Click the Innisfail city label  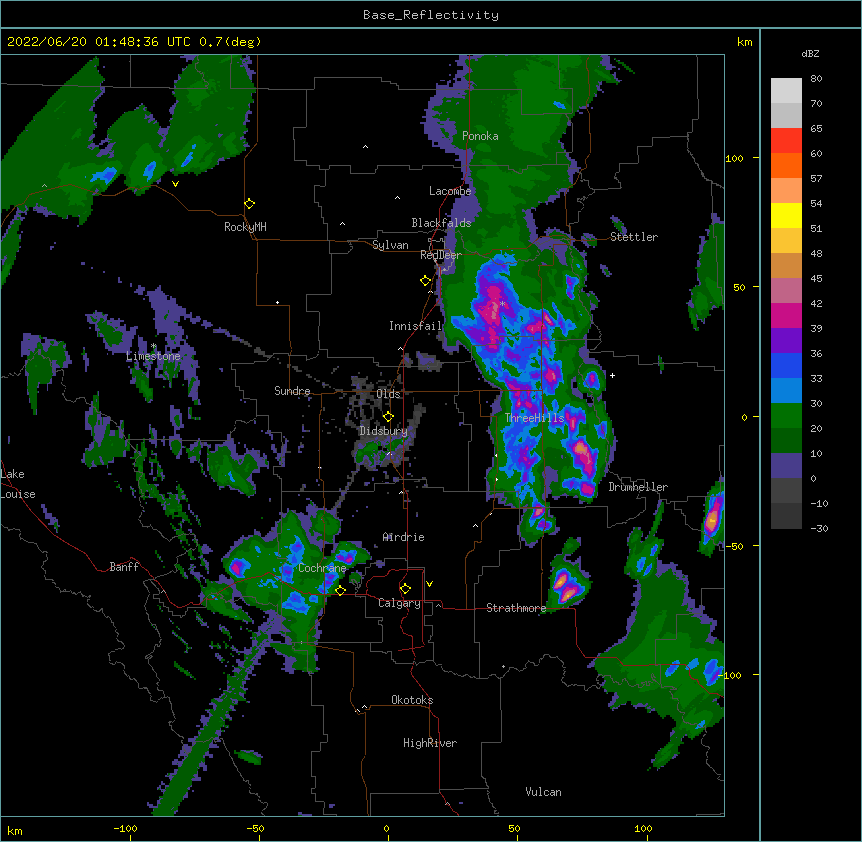click(x=415, y=326)
